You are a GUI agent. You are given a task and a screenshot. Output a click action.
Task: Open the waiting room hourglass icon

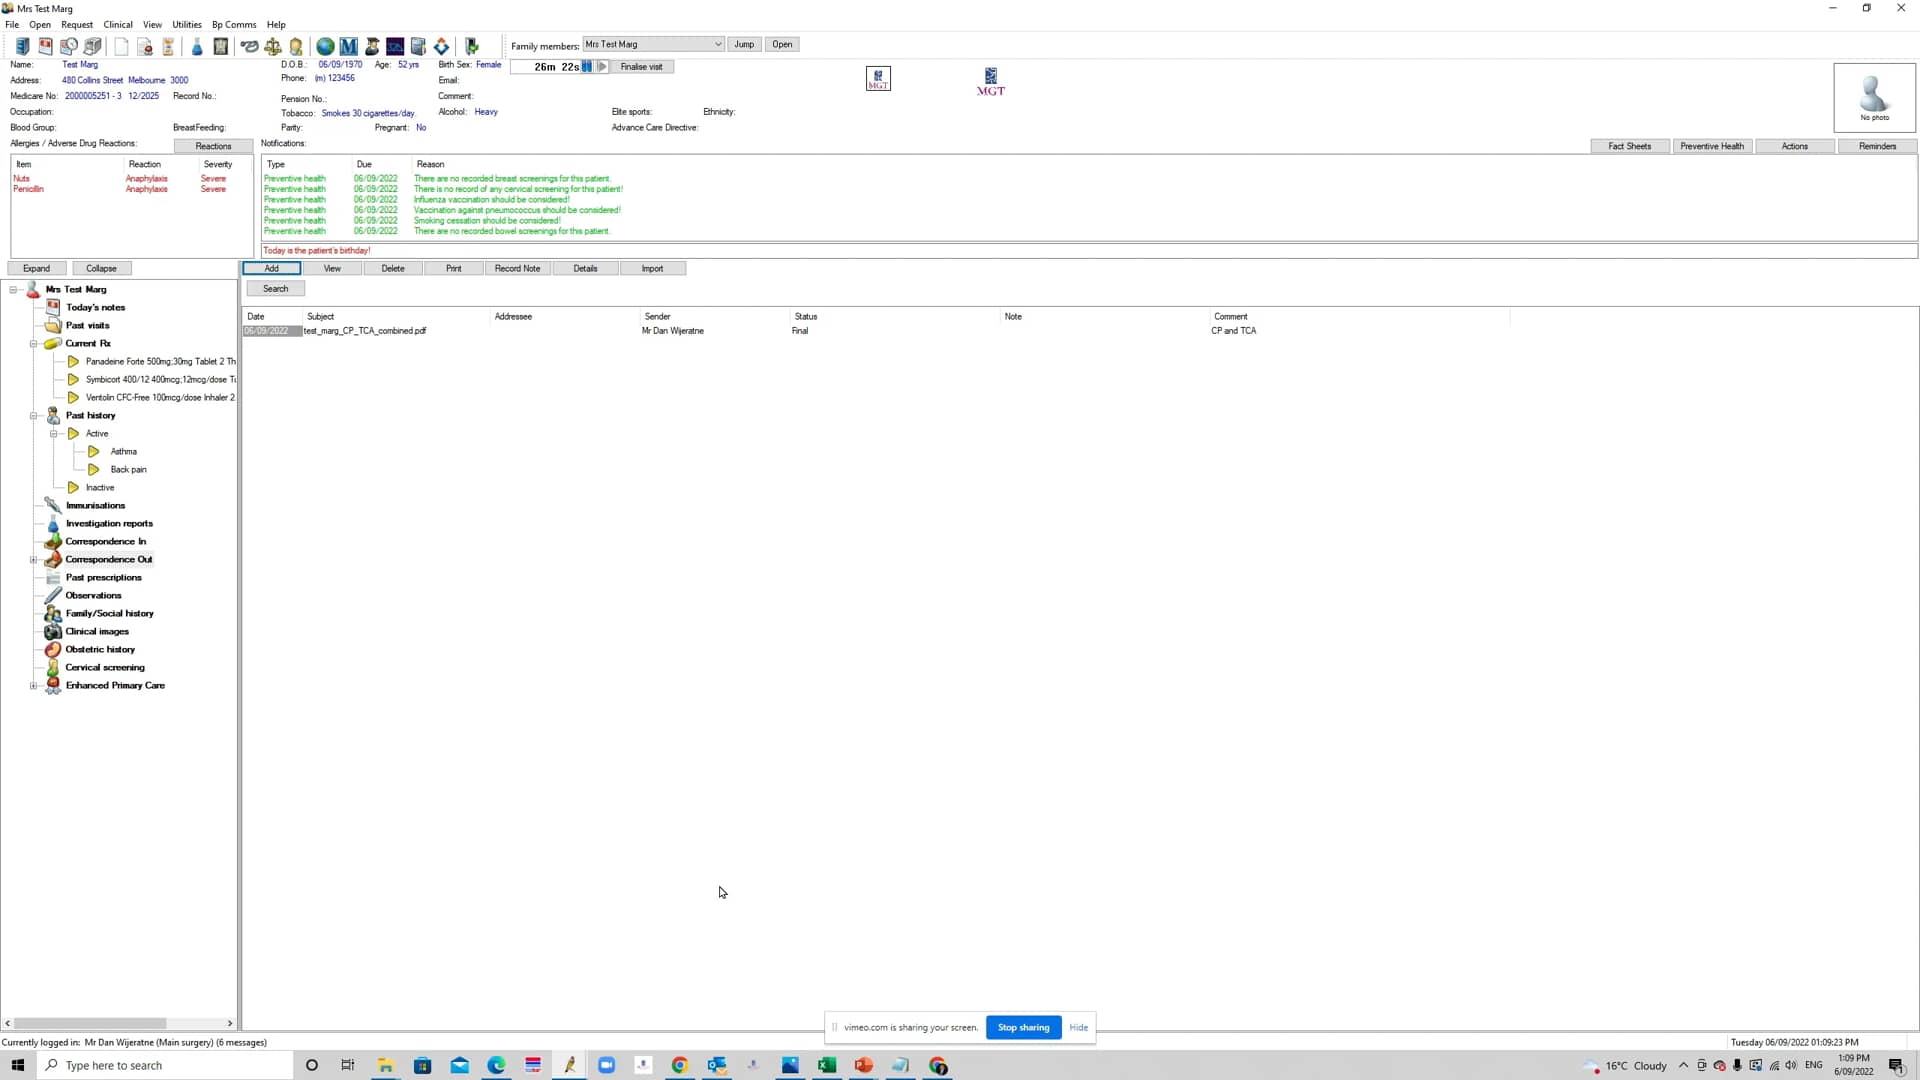(x=168, y=46)
